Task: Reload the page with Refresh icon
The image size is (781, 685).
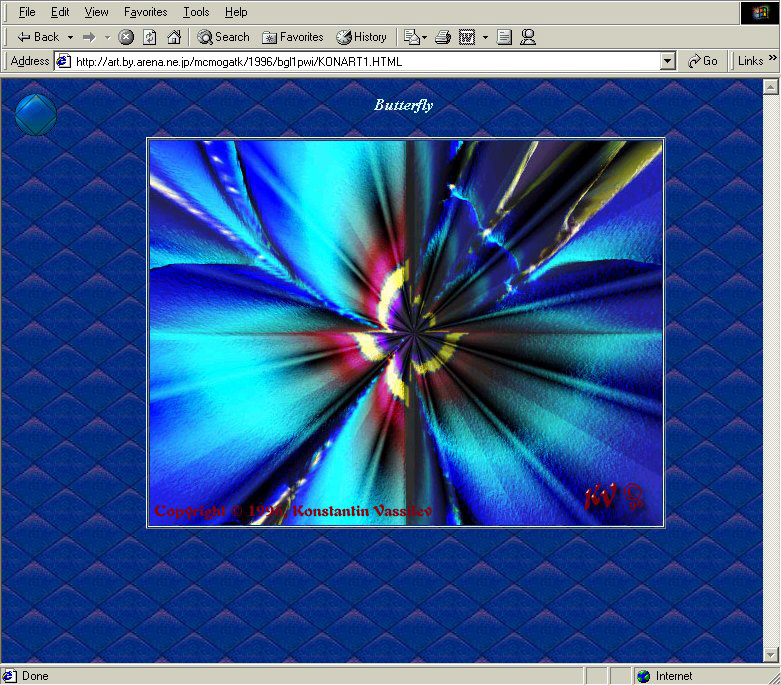Action: (150, 37)
